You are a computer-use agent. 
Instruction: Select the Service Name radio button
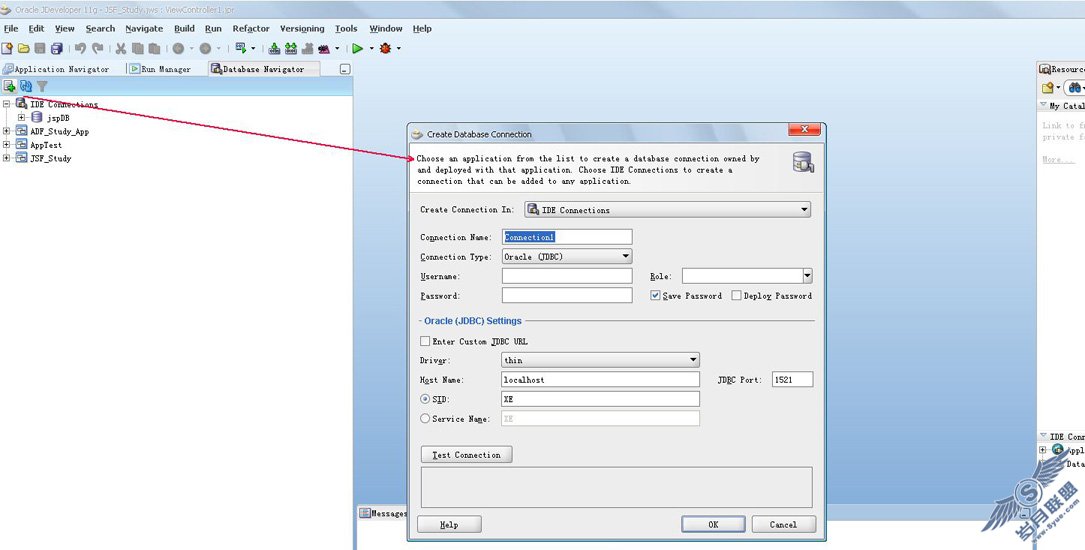[x=425, y=419]
